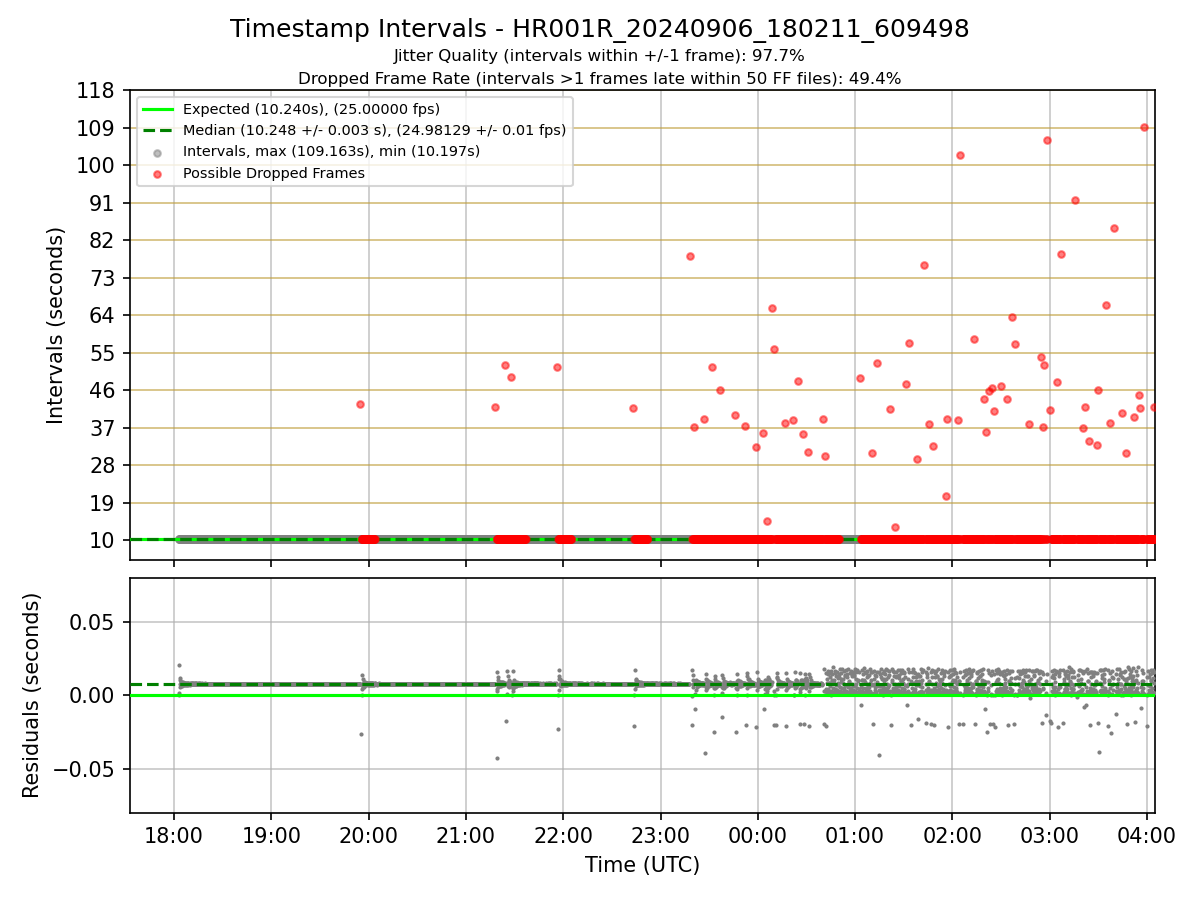
Task: Click the x-axis tick label '02:00'
Action: (951, 836)
